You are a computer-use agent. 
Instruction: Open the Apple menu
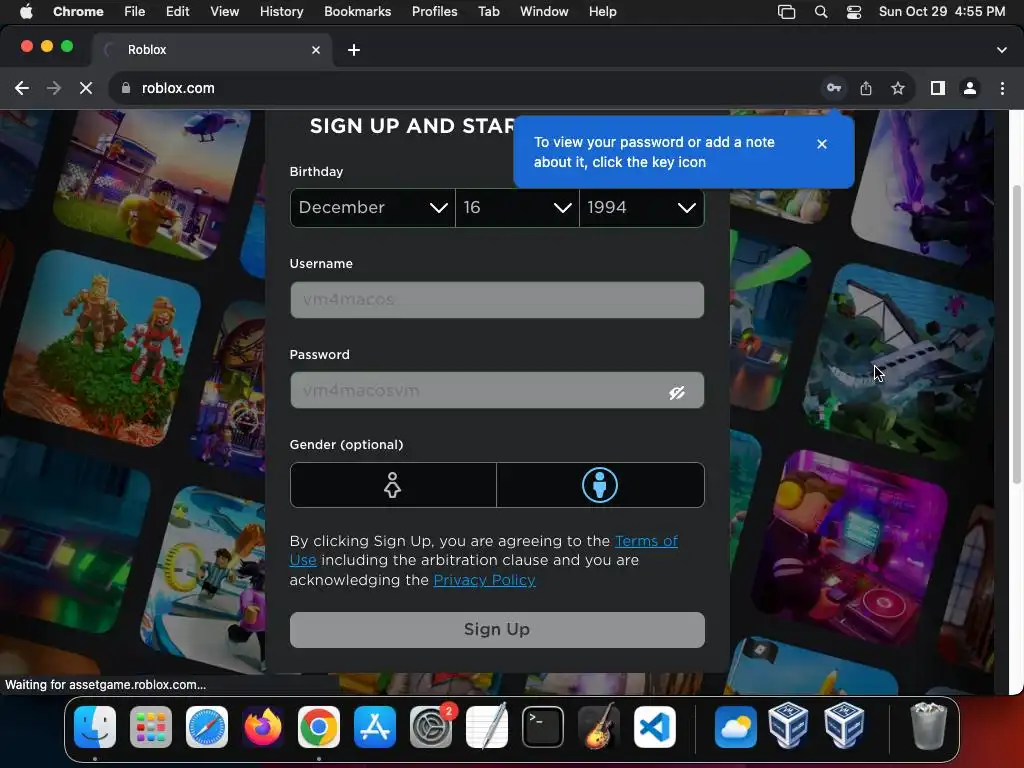25,12
